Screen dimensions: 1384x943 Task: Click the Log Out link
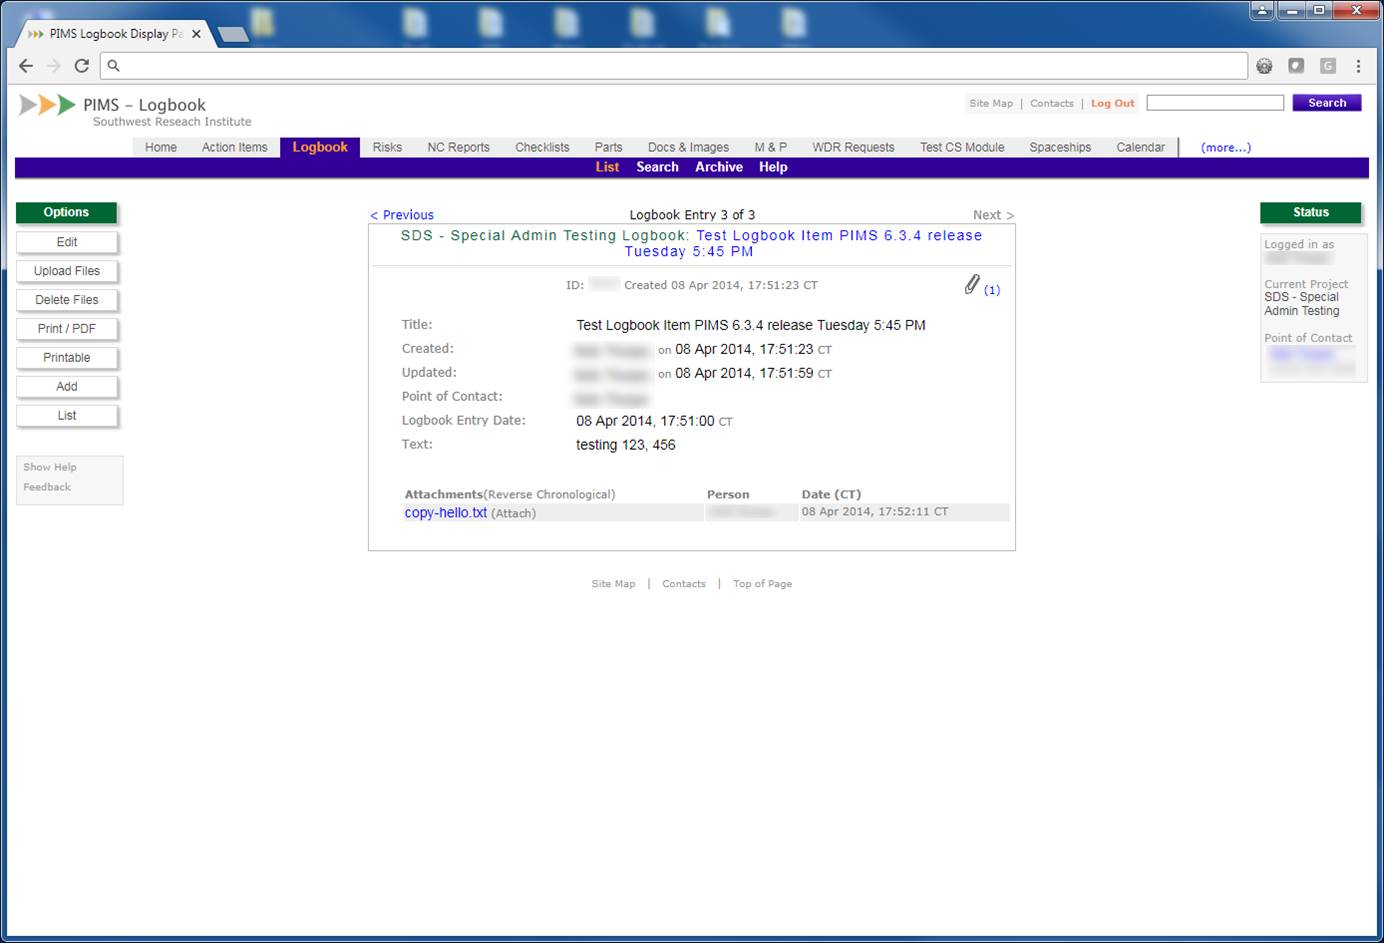[x=1112, y=103]
